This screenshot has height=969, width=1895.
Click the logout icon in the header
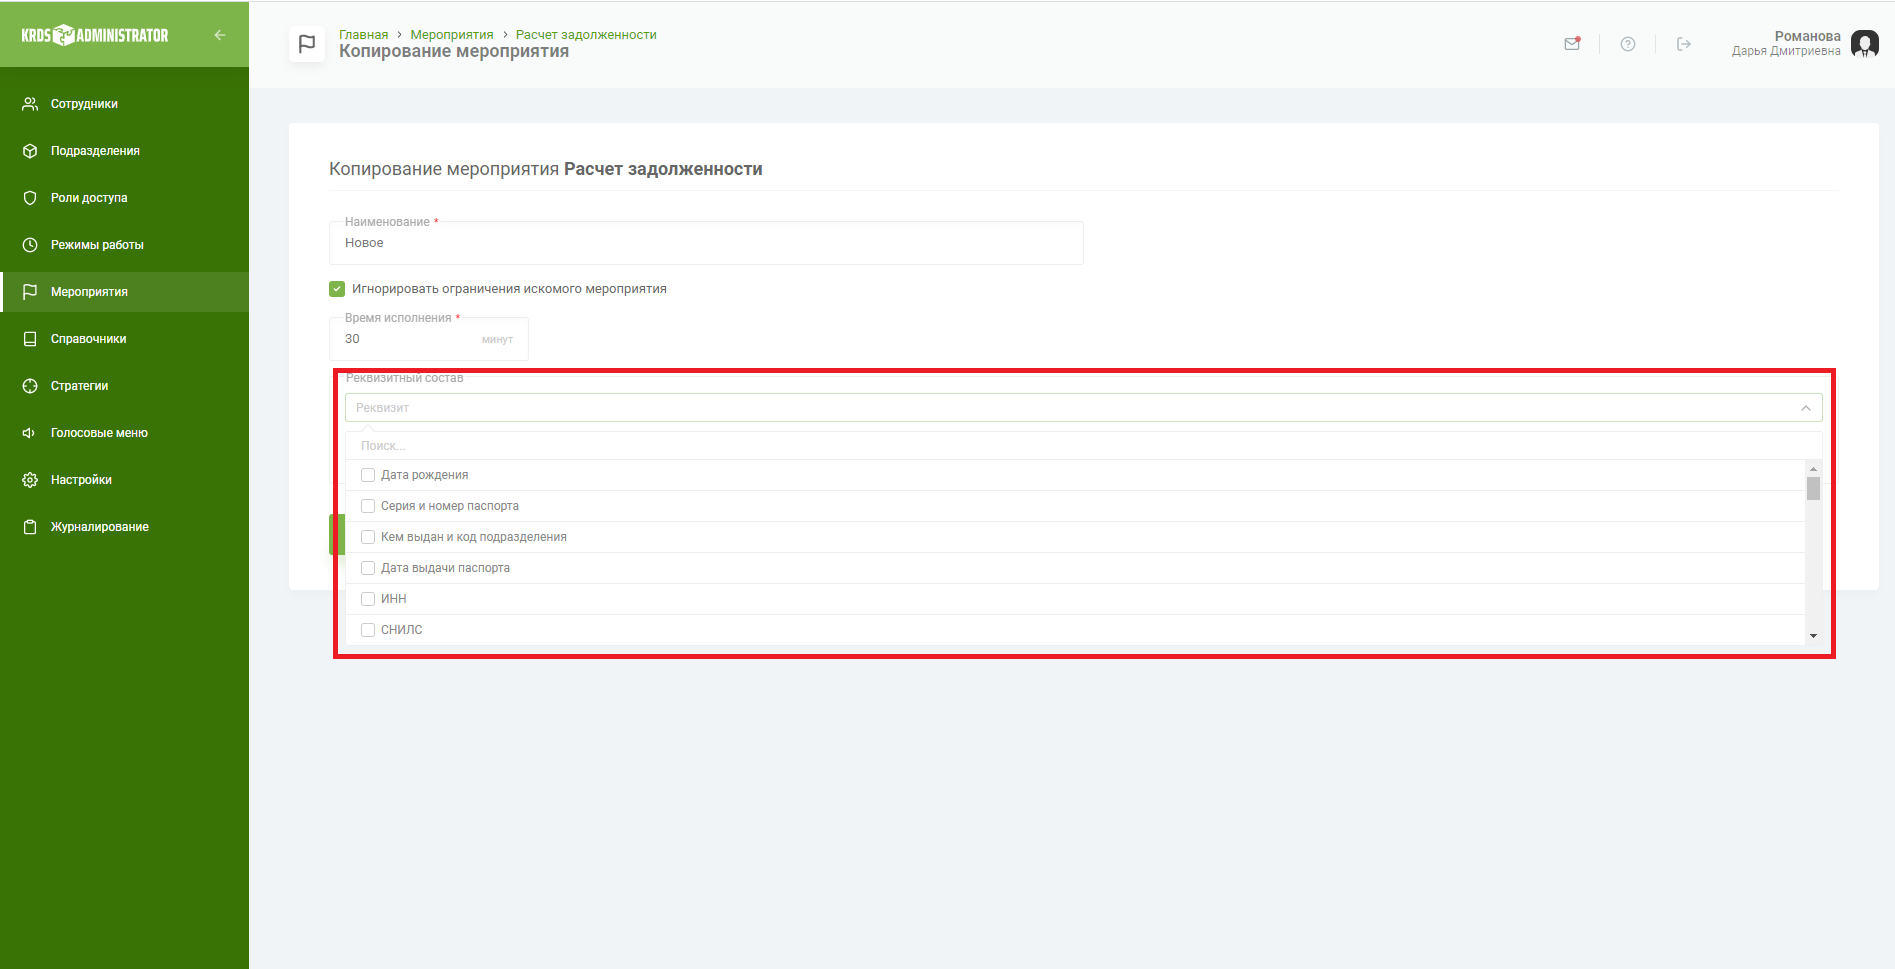pos(1684,44)
